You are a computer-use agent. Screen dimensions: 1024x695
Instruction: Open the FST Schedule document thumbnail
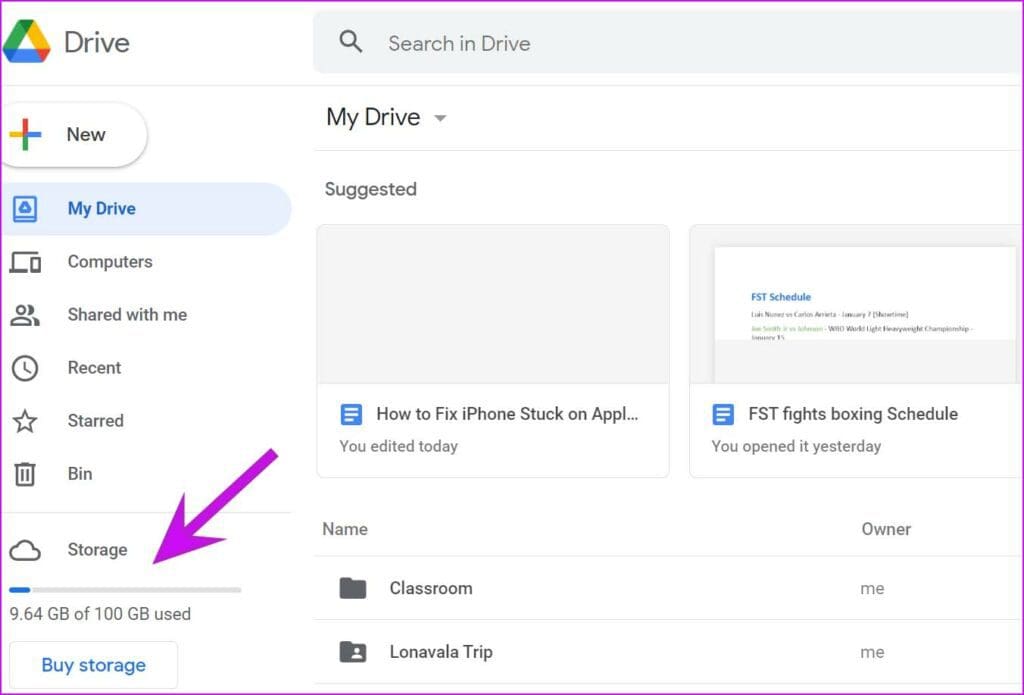856,304
